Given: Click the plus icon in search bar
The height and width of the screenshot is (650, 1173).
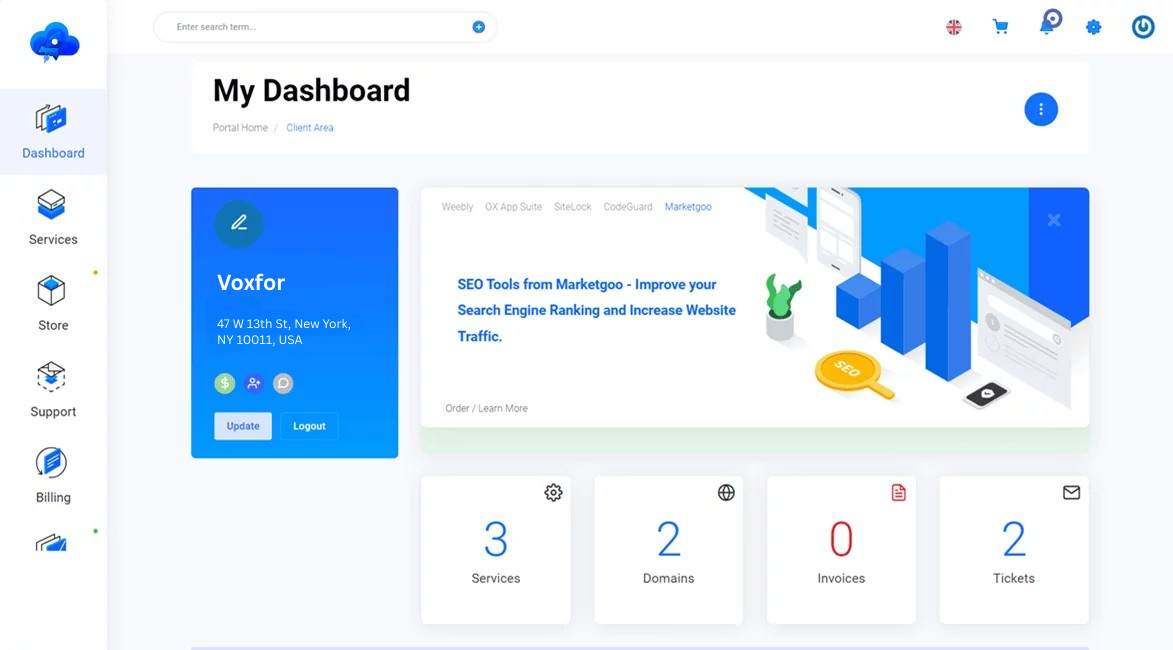Looking at the screenshot, I should pos(479,27).
